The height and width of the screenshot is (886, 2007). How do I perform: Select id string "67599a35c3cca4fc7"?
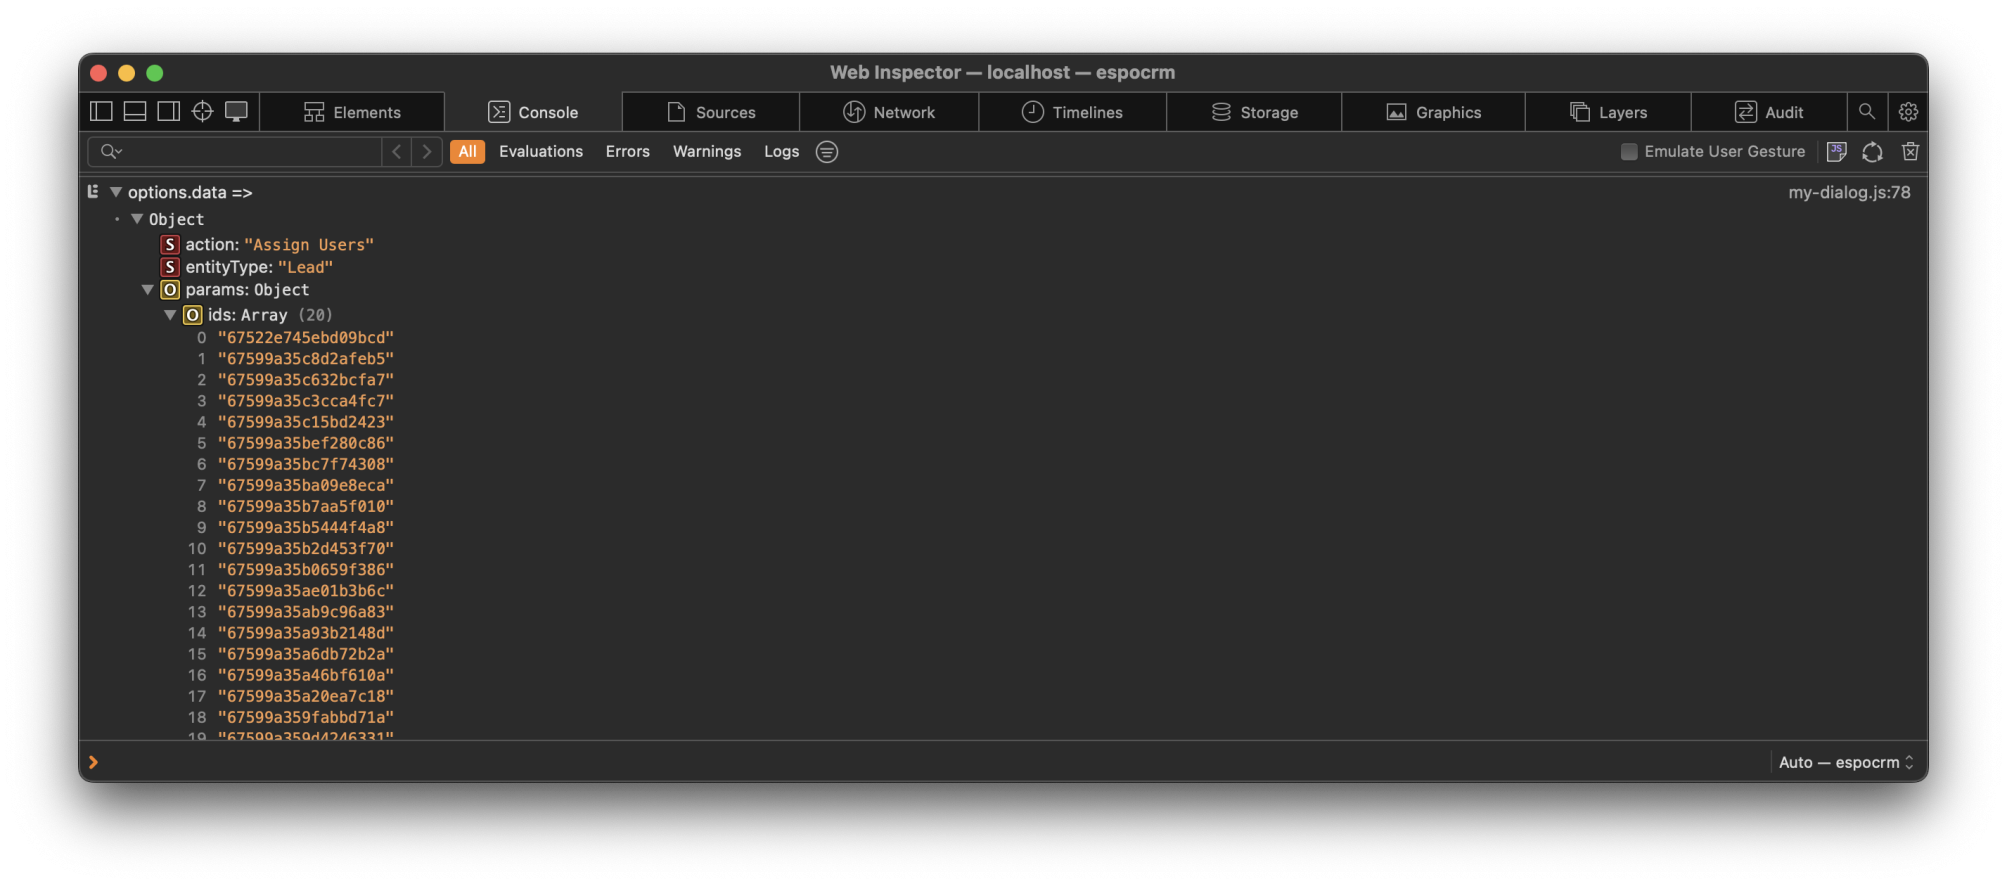click(x=306, y=401)
